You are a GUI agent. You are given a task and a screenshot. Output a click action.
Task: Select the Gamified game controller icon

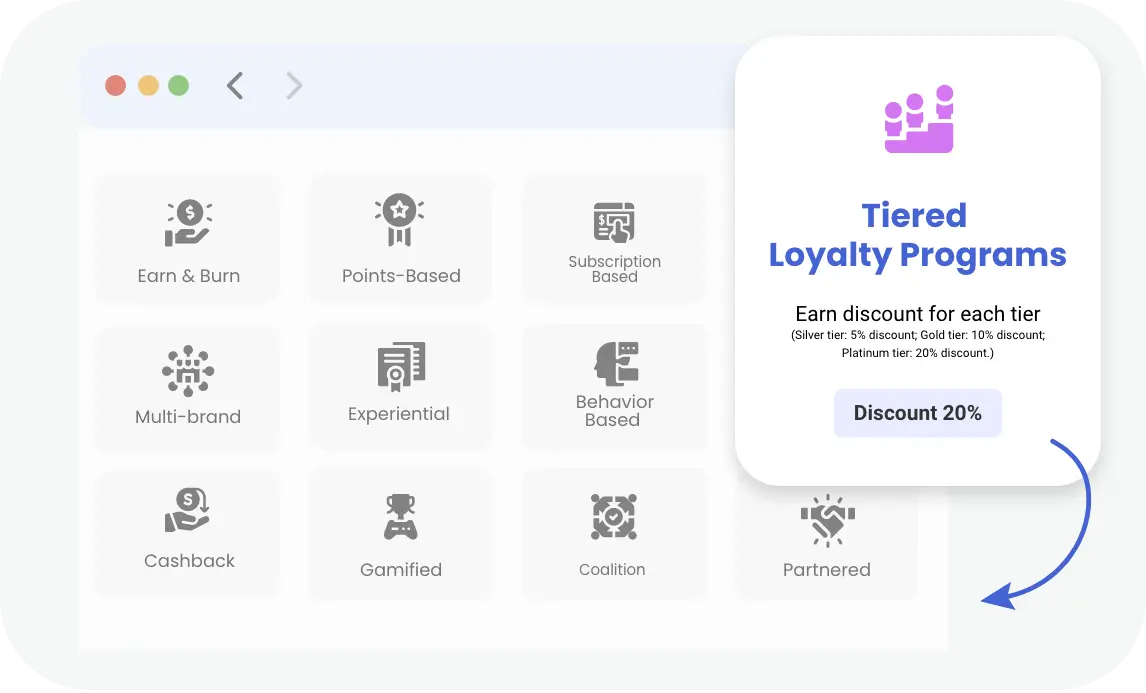click(x=400, y=515)
